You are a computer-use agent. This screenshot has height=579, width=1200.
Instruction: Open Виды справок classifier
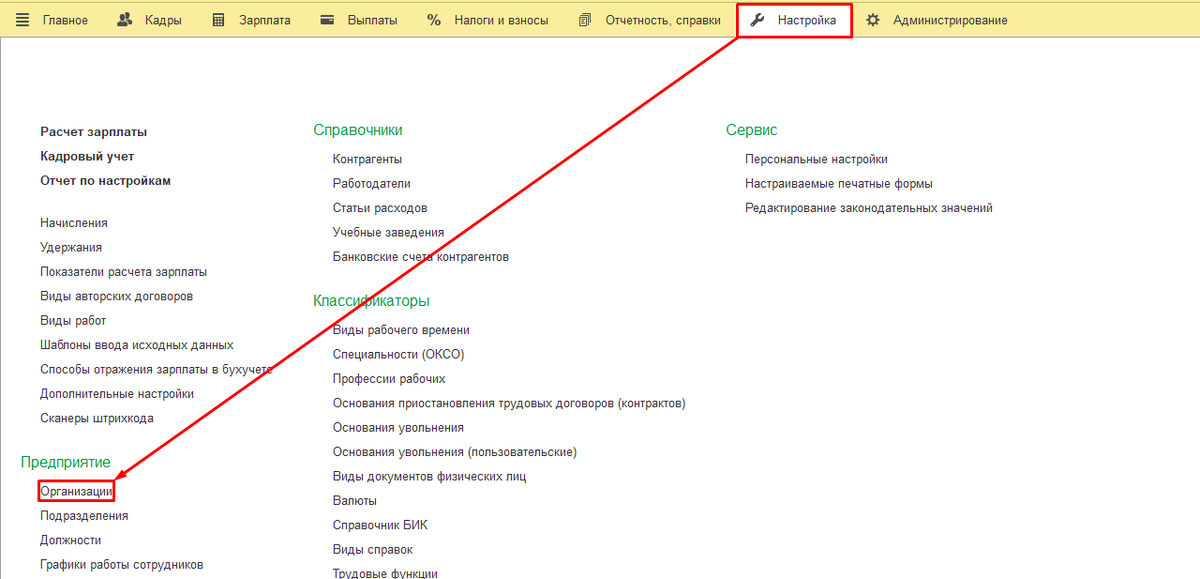tap(373, 550)
